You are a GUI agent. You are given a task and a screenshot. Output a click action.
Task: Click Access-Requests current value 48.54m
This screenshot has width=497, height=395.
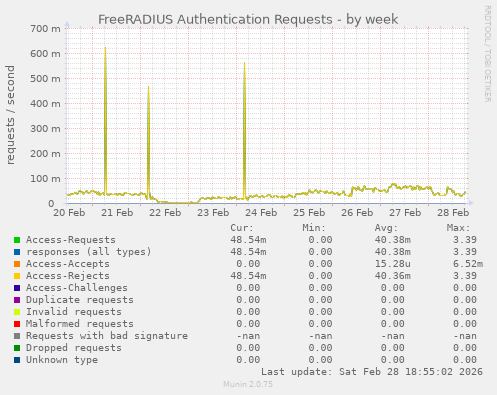click(248, 240)
